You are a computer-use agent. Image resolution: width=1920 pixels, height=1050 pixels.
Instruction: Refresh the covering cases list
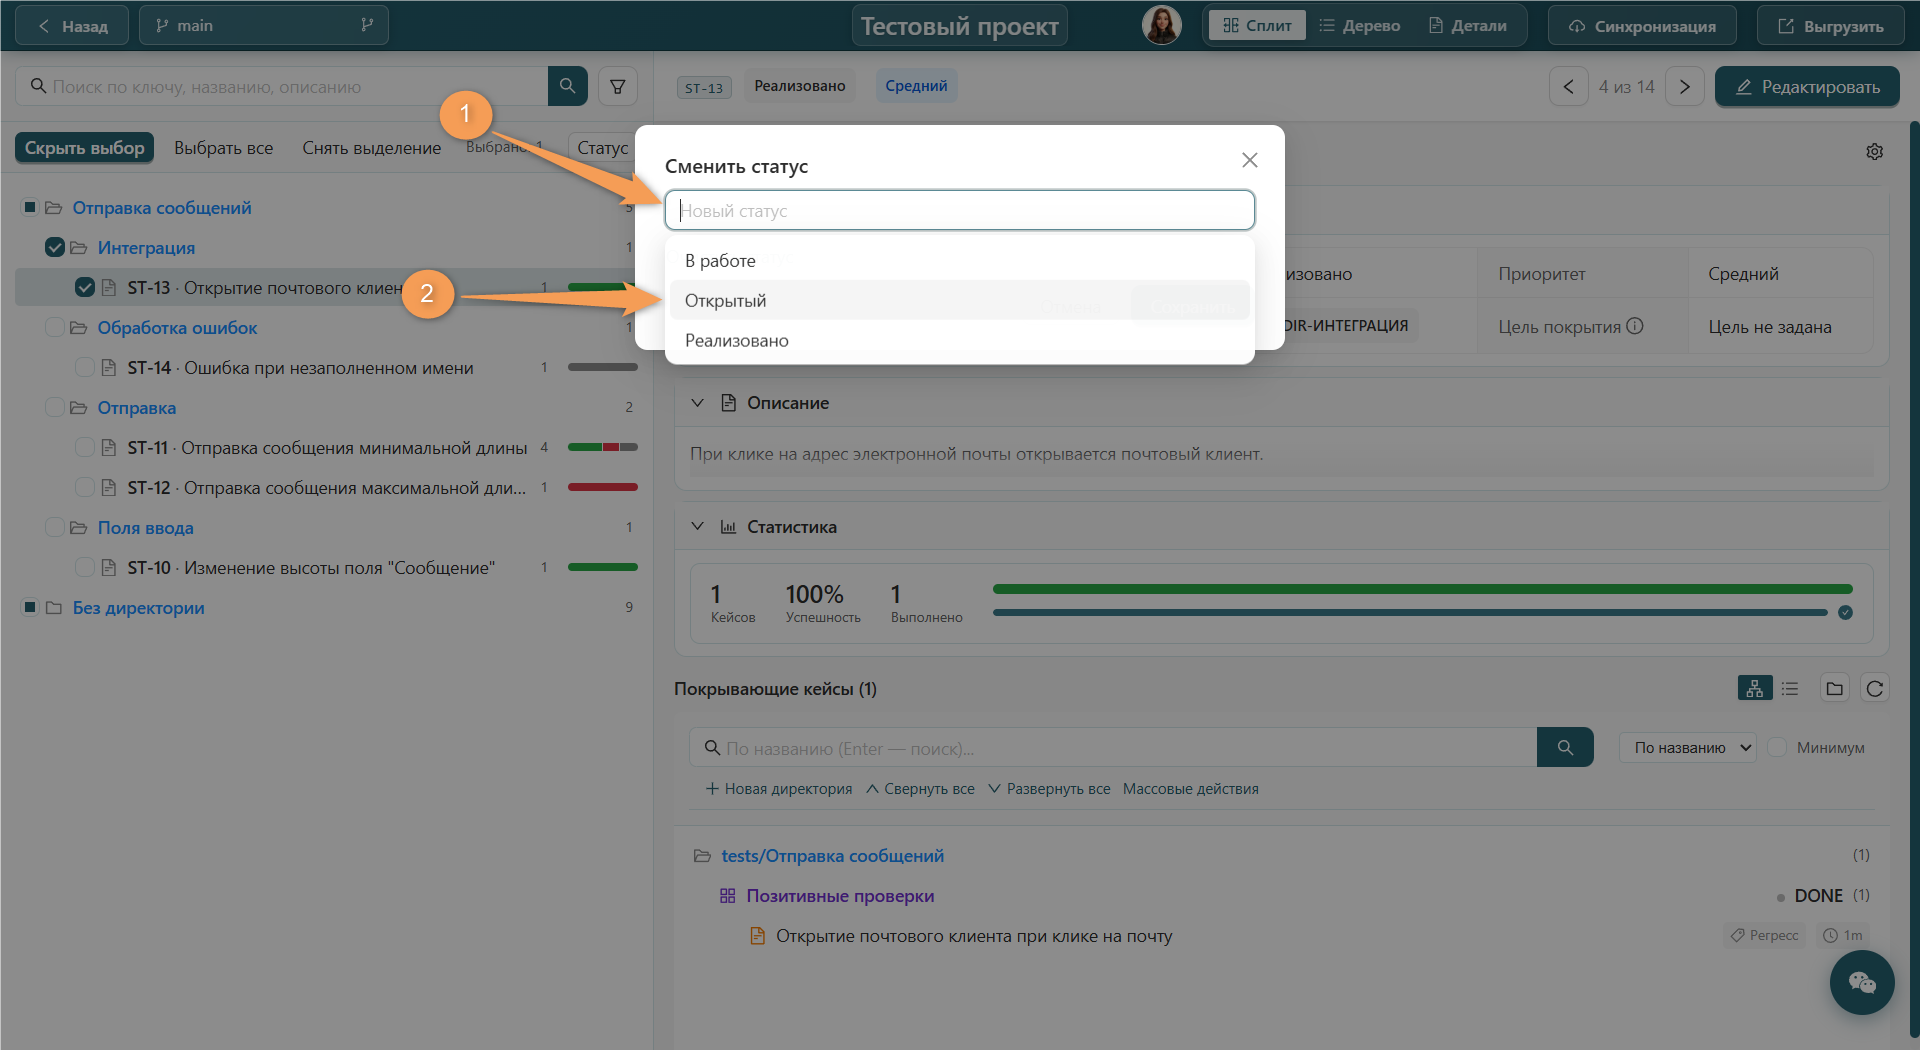(x=1875, y=688)
